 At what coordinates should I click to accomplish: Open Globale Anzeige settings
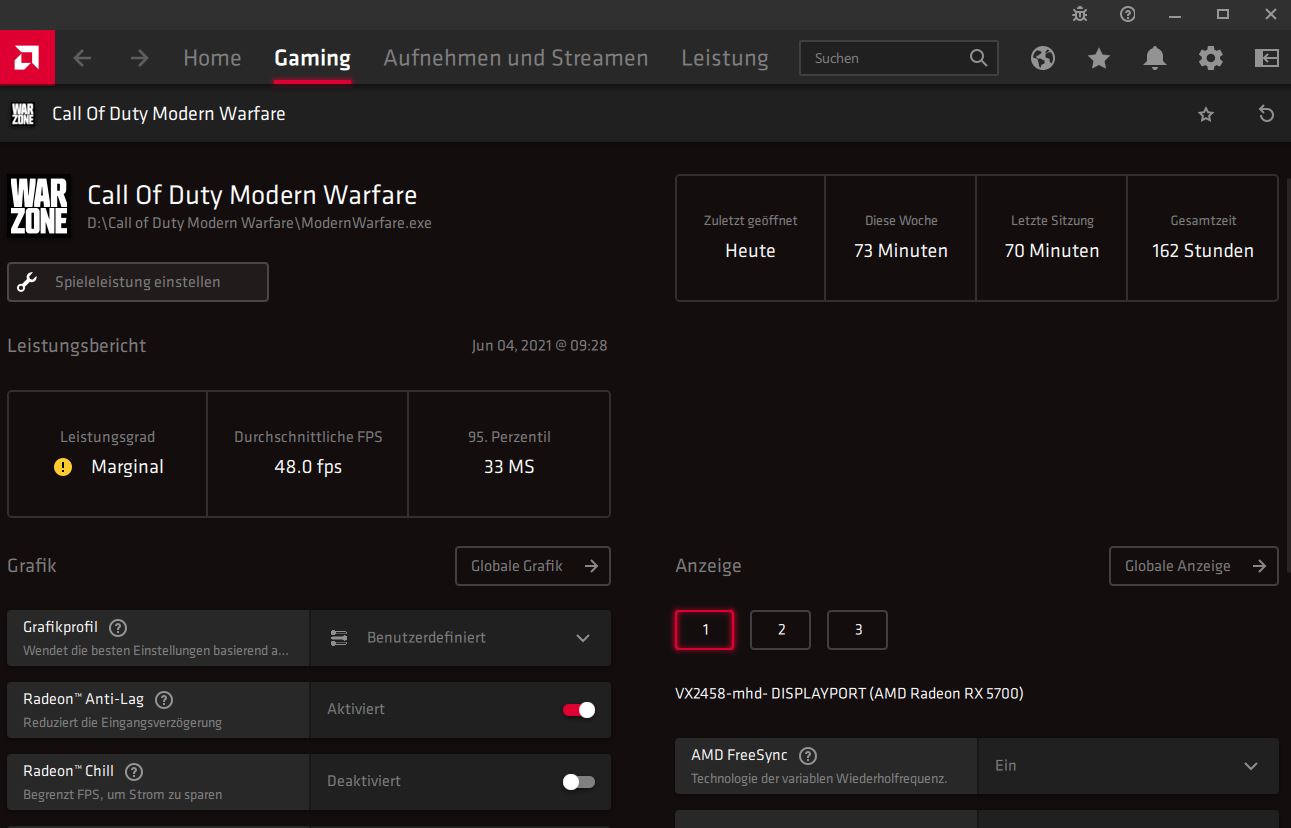[1194, 566]
